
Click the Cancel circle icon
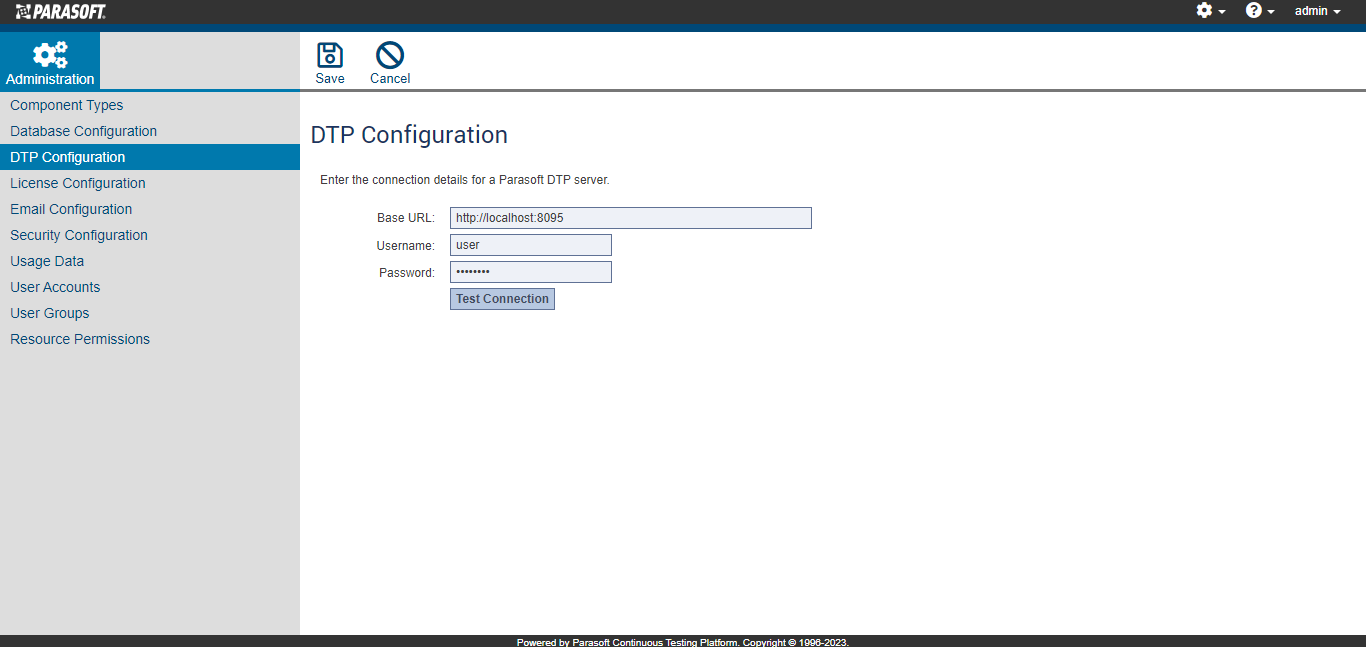pos(390,55)
